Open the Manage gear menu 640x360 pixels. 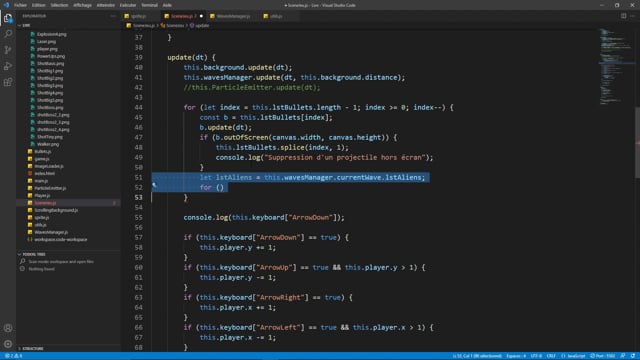(8, 344)
